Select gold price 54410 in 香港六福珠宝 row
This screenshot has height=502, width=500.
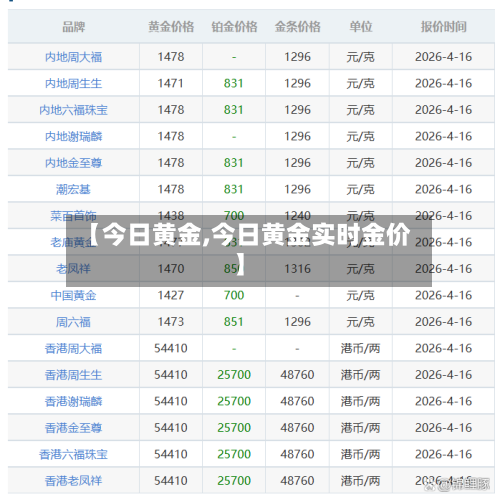pos(171,454)
